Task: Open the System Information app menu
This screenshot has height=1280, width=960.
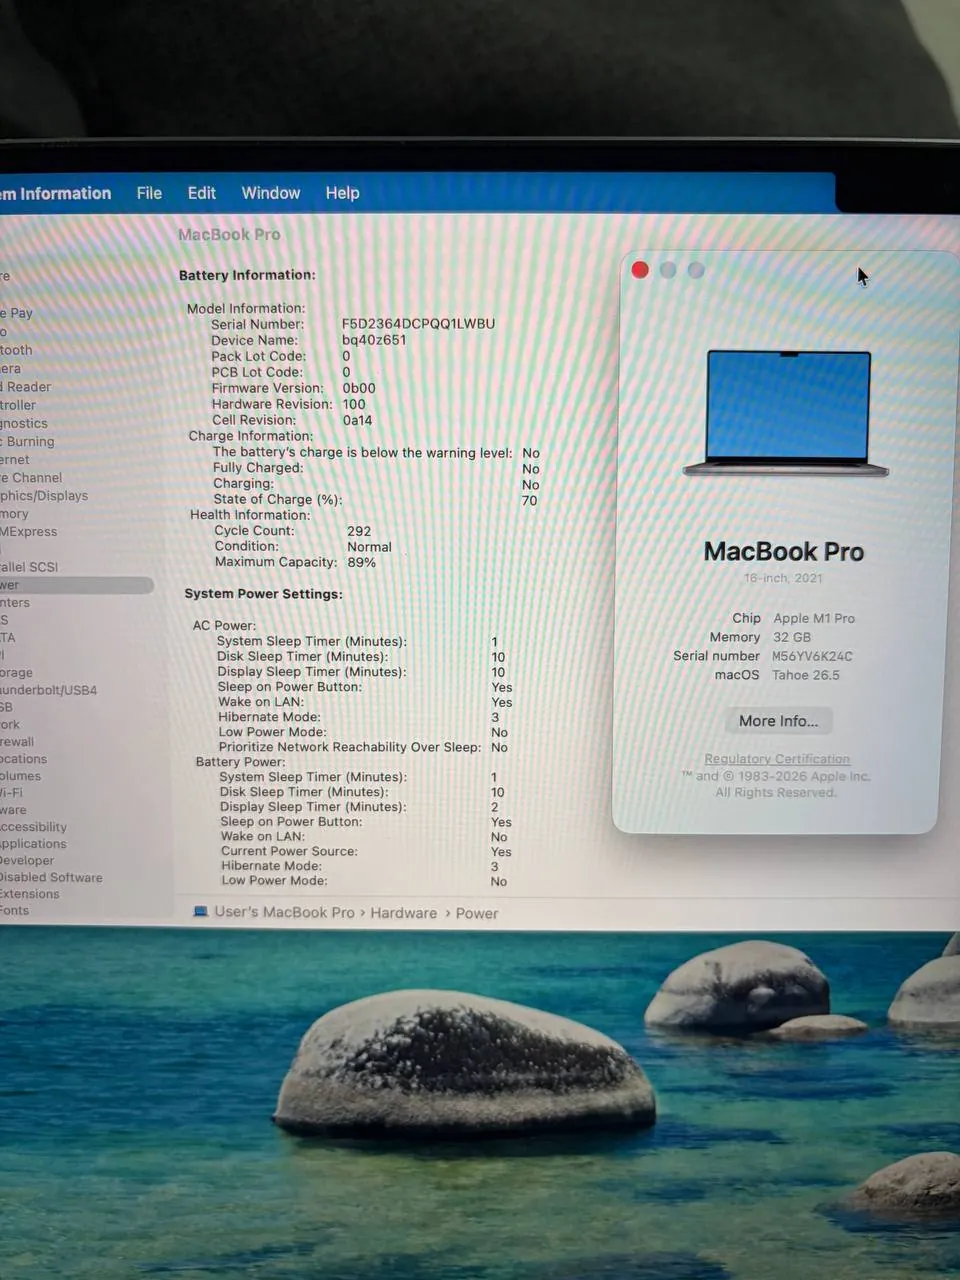Action: (x=56, y=194)
